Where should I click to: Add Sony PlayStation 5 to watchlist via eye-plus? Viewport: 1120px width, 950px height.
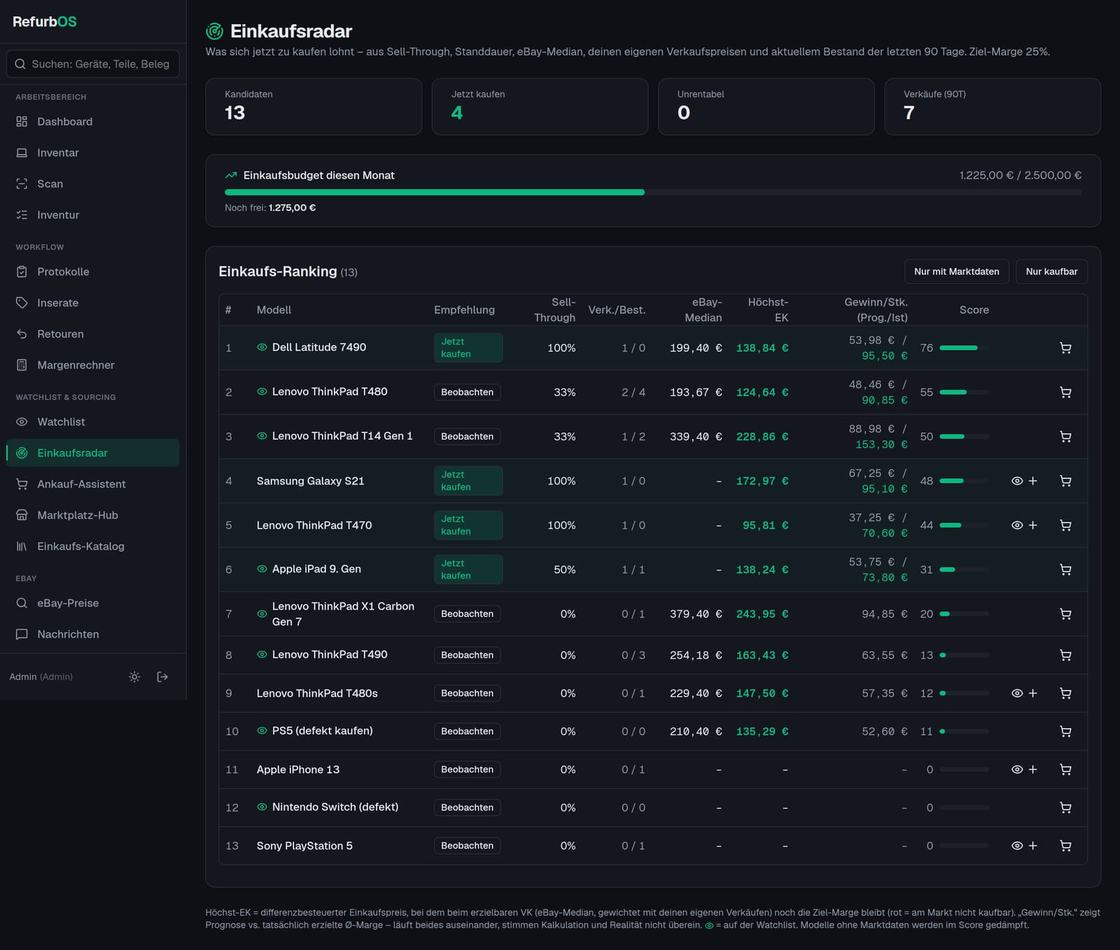pyautogui.click(x=1024, y=846)
